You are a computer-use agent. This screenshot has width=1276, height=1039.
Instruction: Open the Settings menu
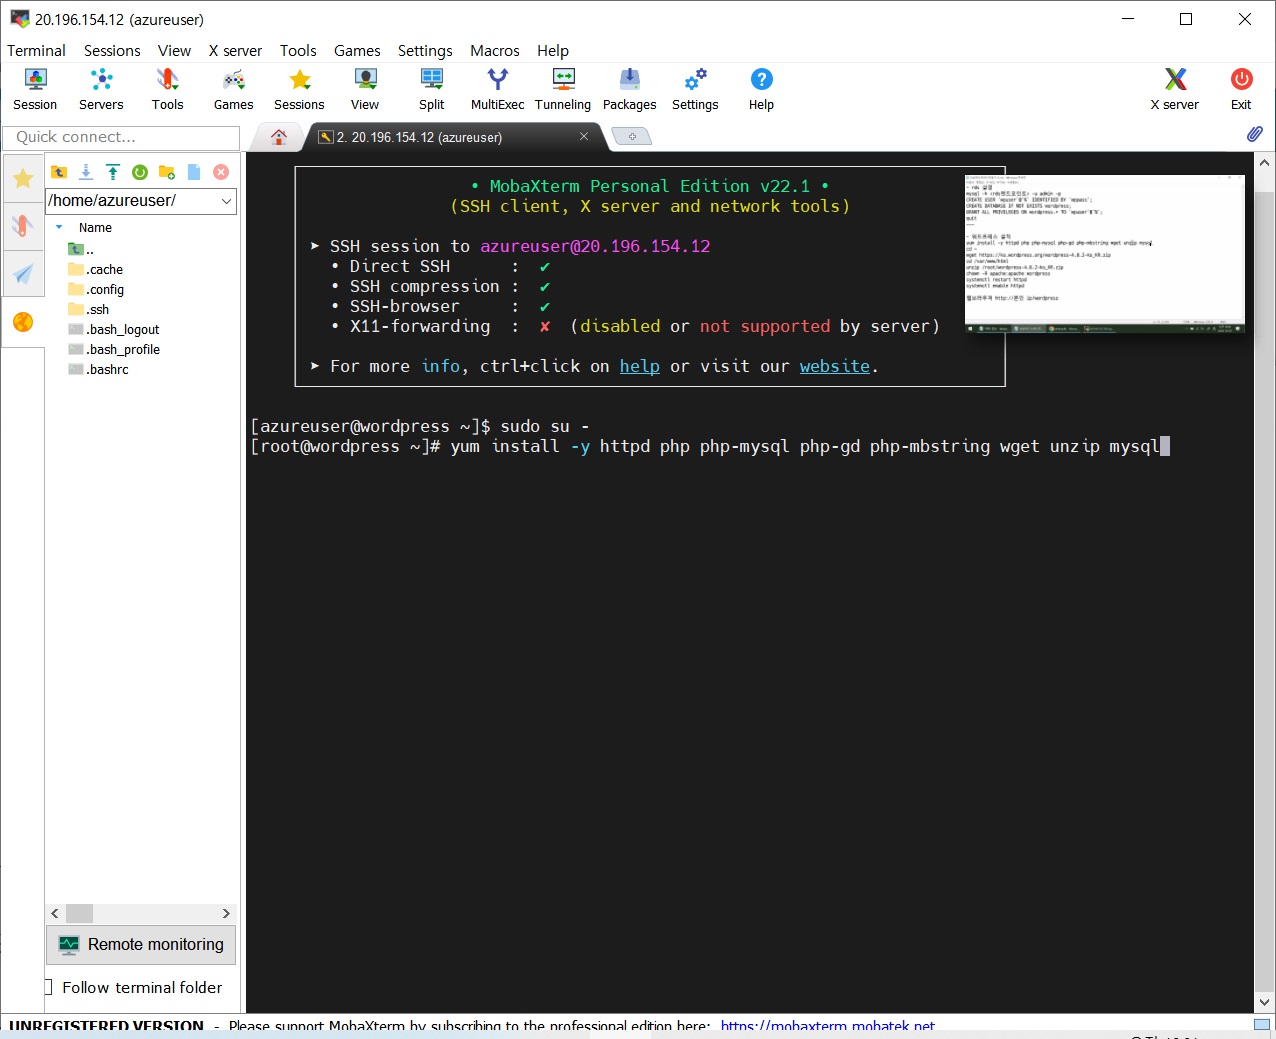tap(425, 50)
